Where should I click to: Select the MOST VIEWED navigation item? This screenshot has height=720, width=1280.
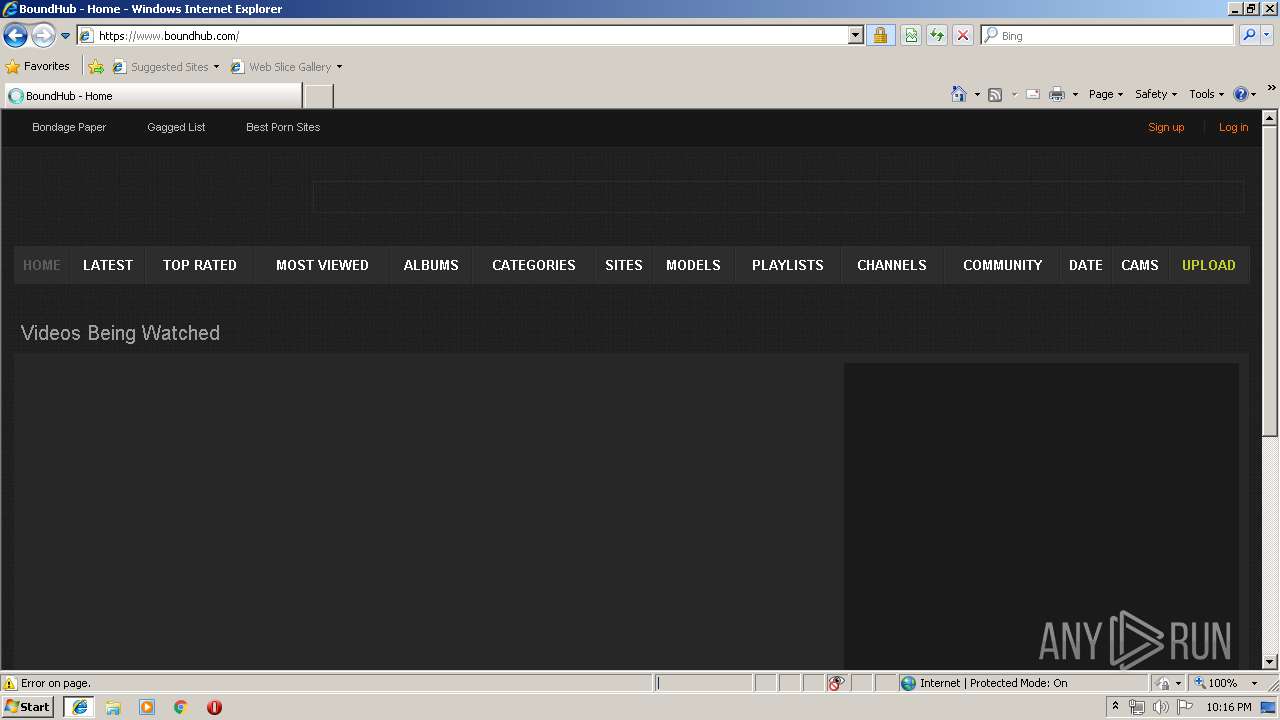322,265
